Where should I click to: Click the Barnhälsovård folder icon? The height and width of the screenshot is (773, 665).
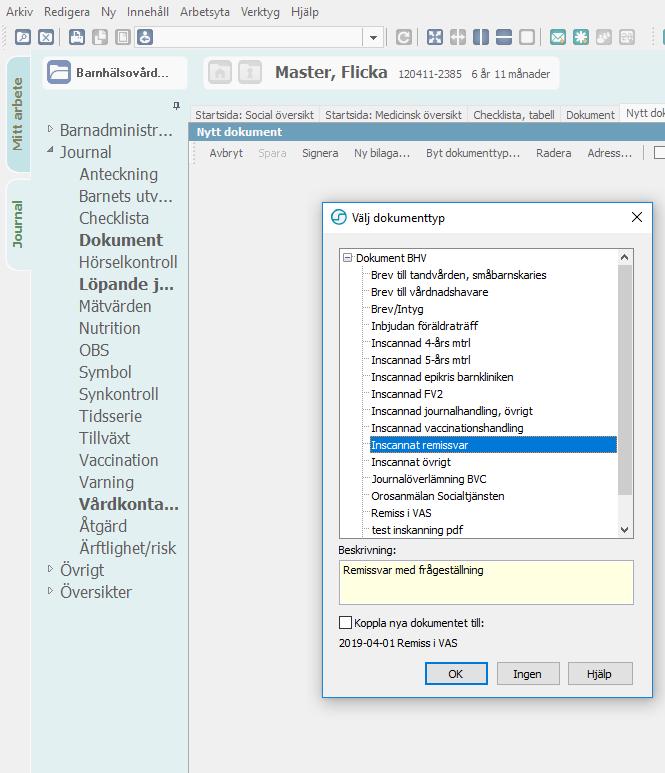click(x=59, y=72)
